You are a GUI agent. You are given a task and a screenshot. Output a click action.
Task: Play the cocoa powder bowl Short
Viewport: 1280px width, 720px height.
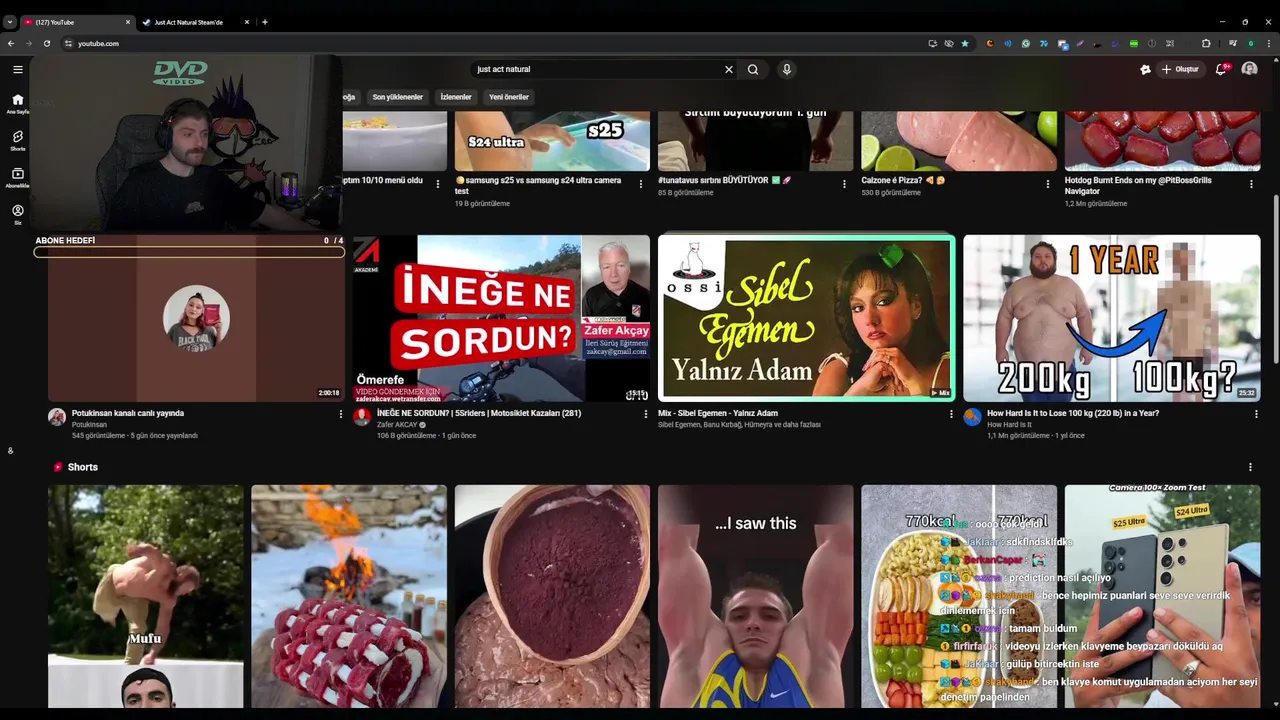(552, 597)
